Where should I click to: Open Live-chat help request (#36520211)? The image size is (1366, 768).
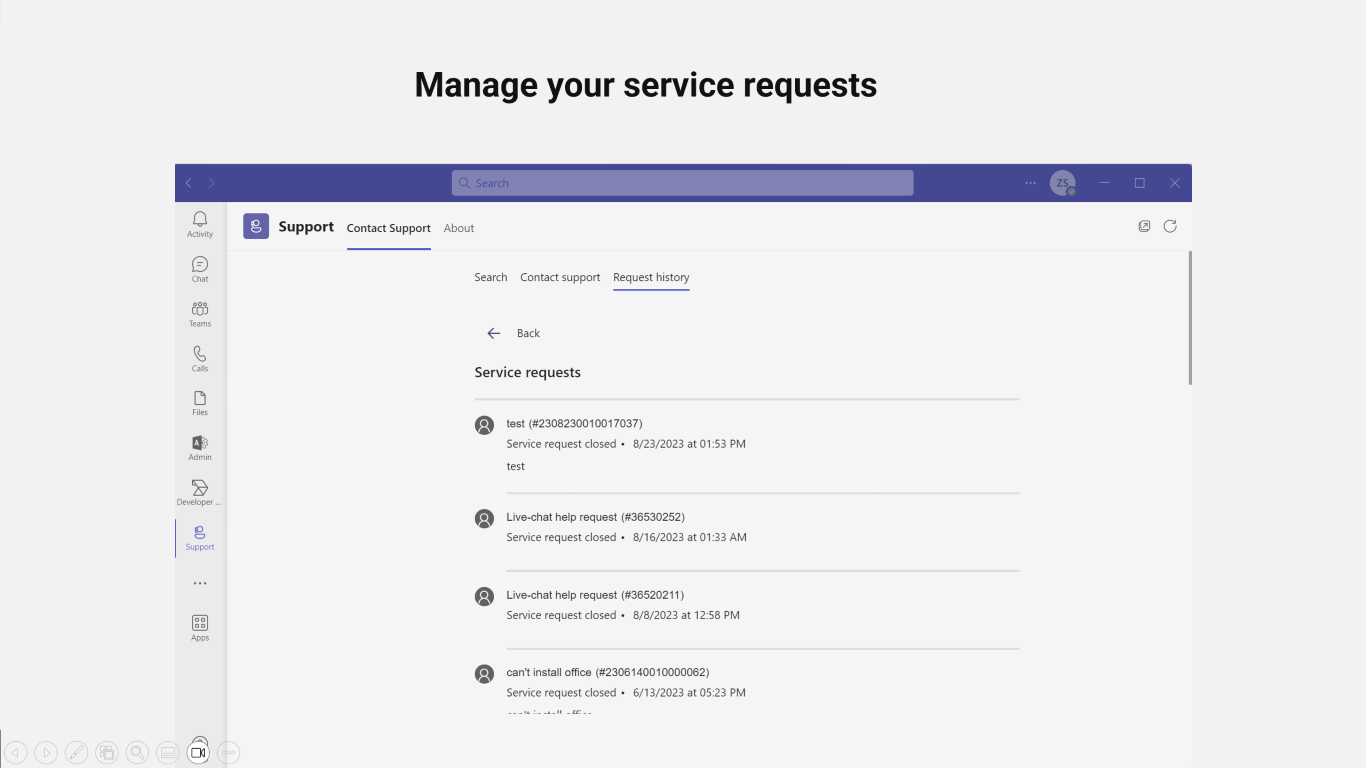coord(595,595)
